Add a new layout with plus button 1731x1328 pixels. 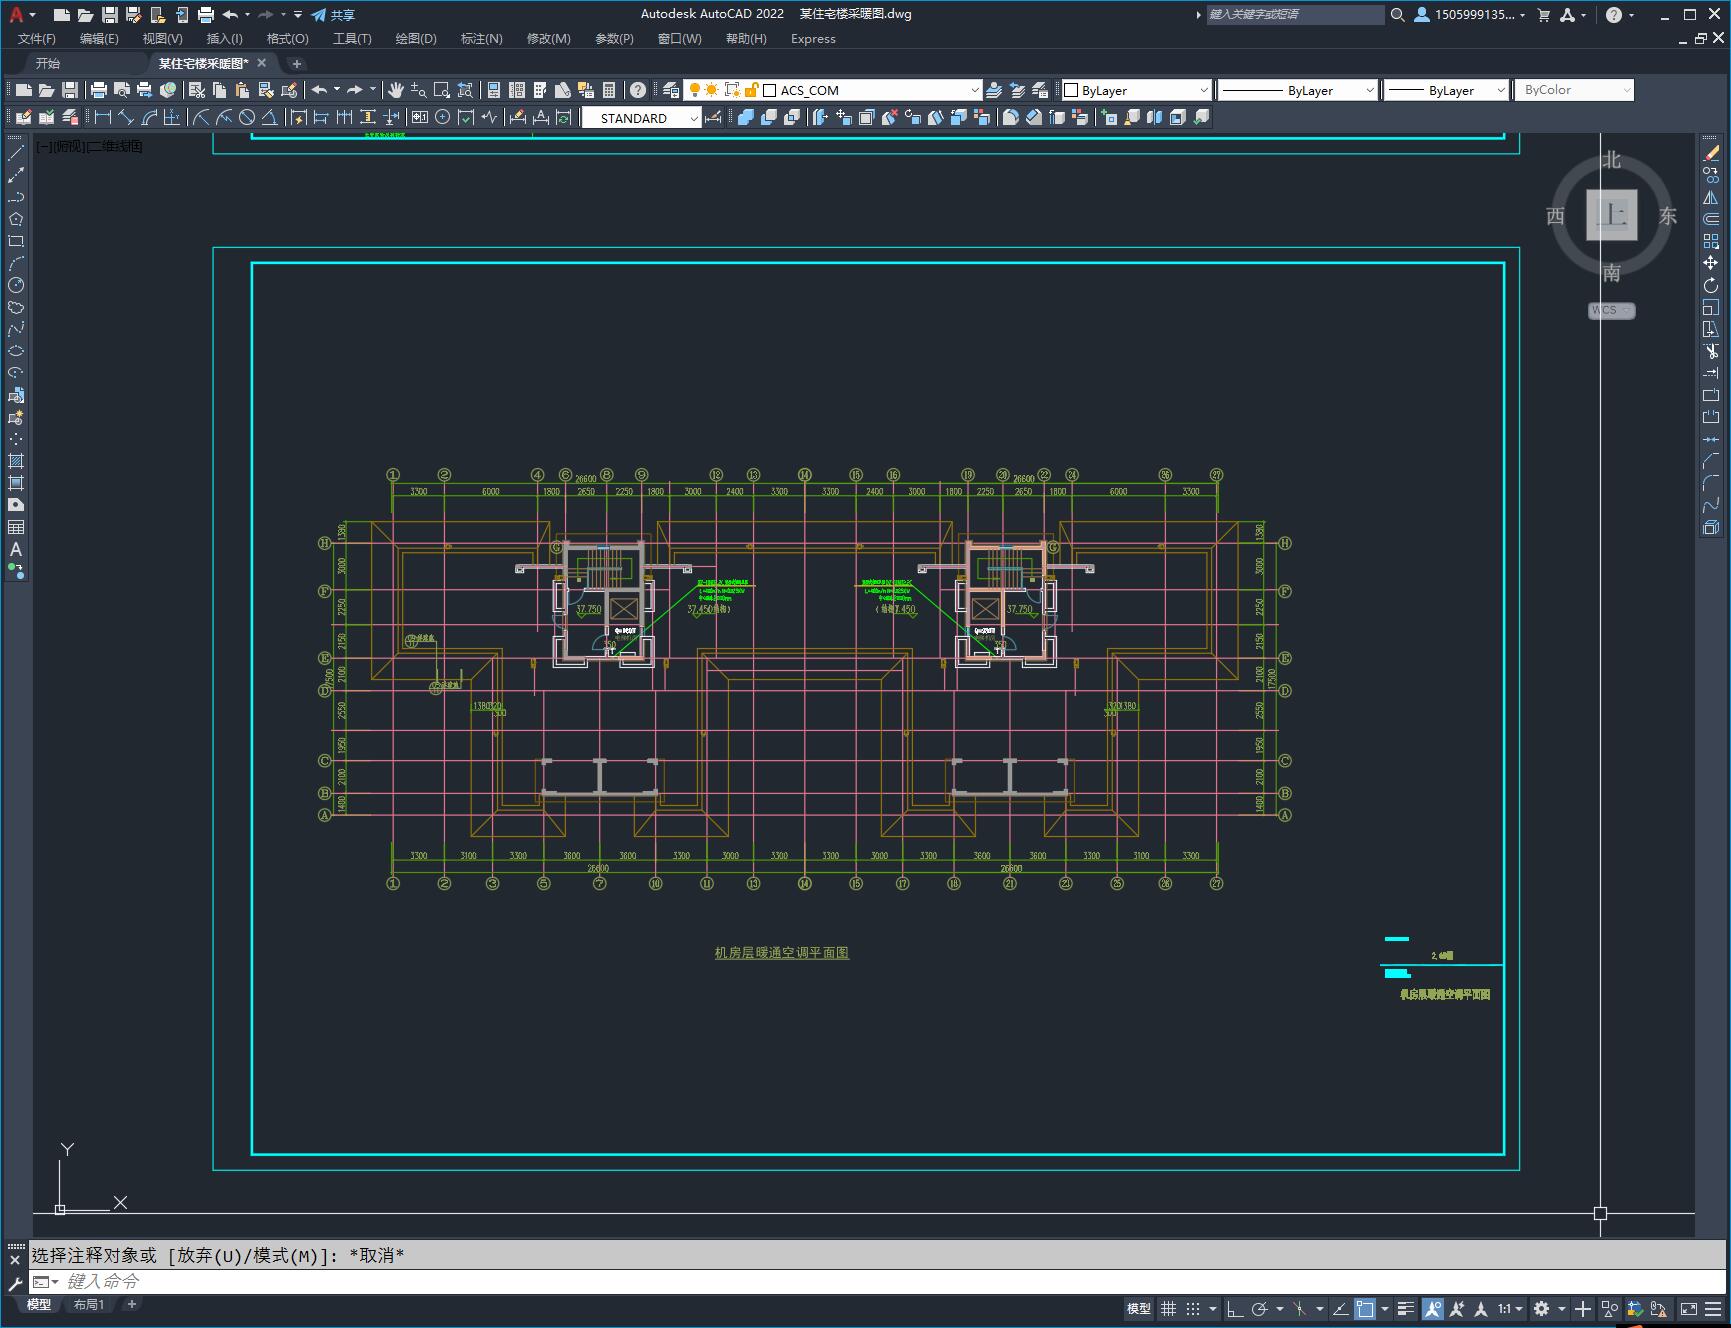(x=131, y=1304)
